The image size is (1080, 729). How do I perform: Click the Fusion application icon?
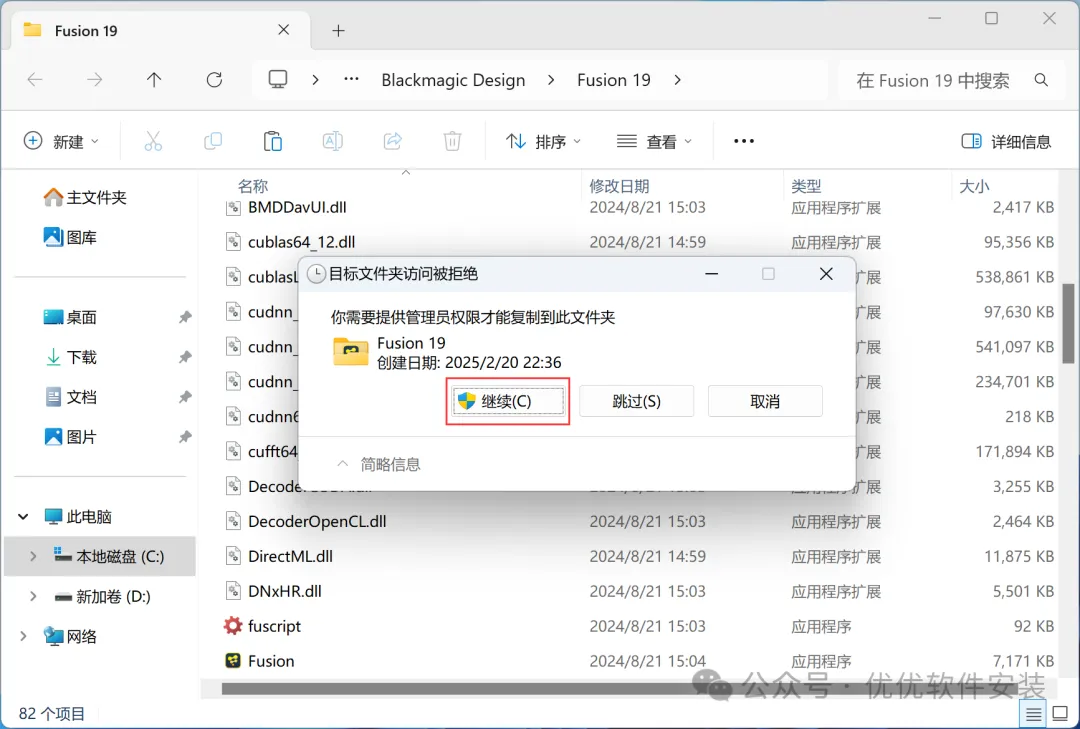(233, 661)
